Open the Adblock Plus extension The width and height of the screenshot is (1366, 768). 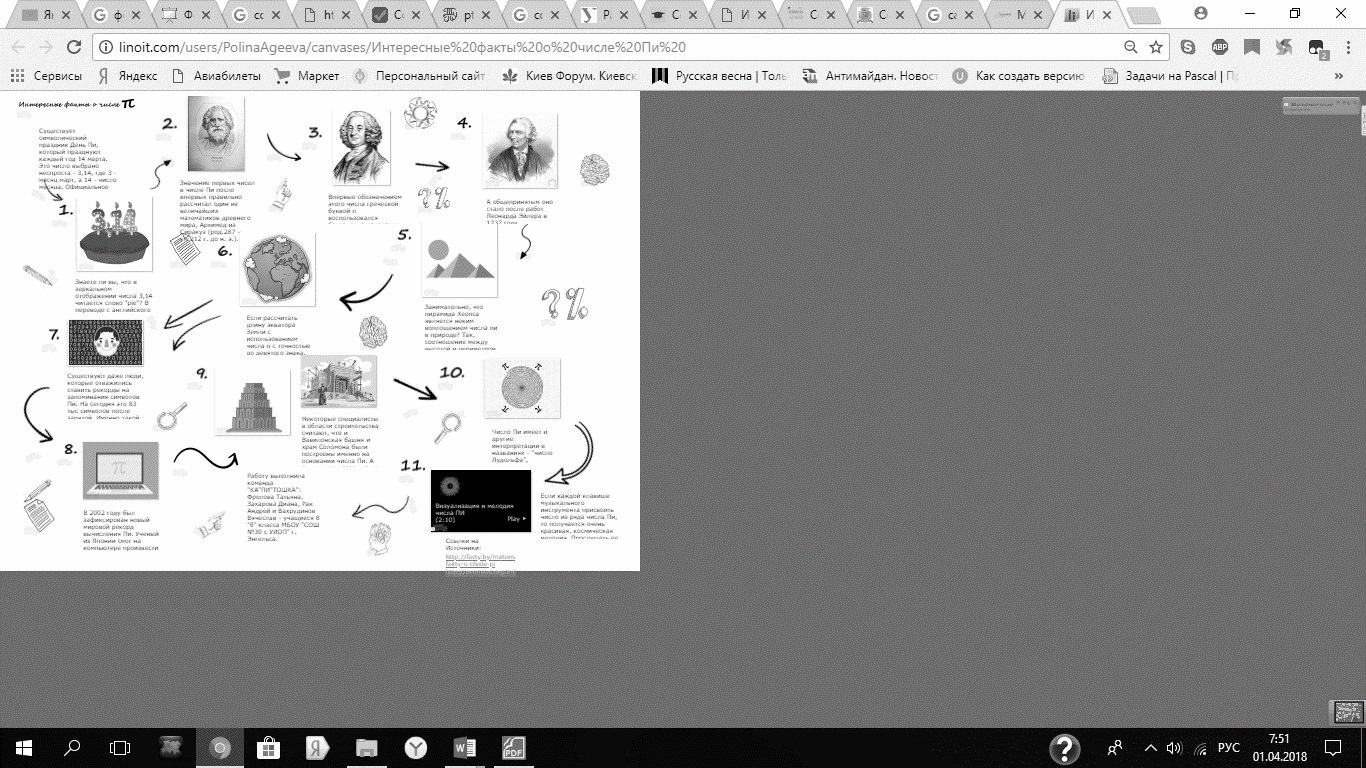click(x=1220, y=47)
